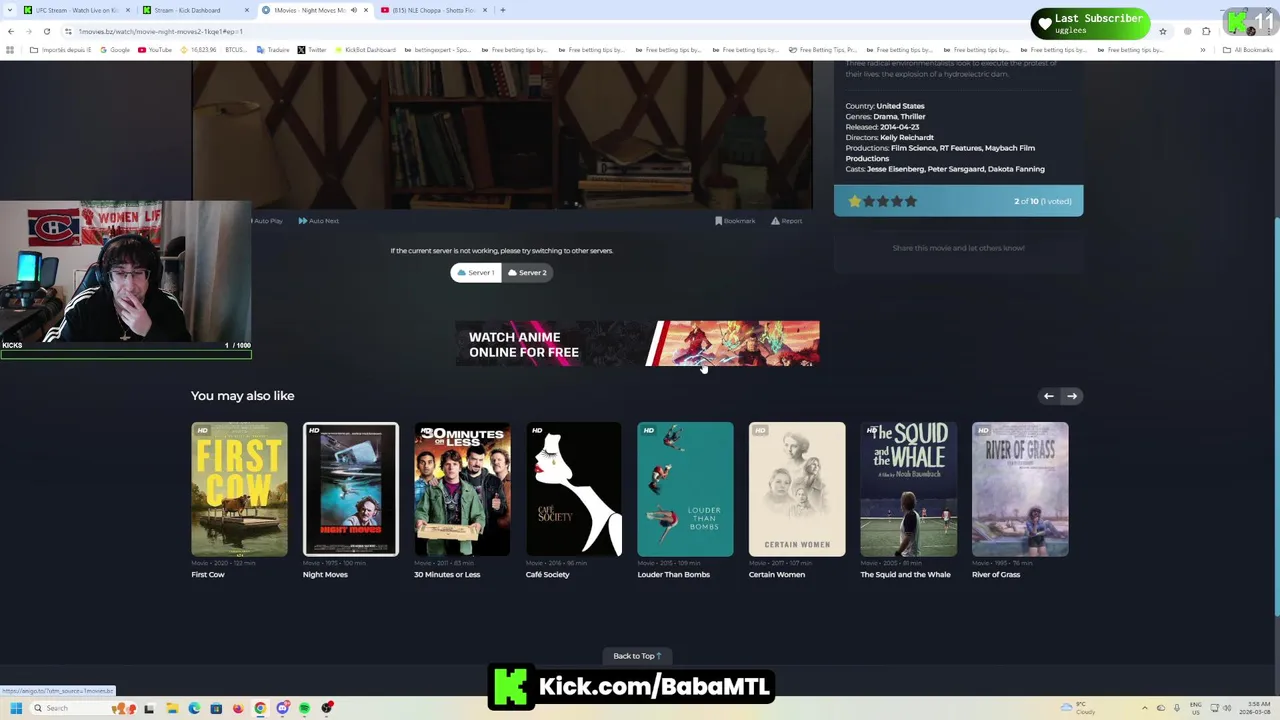Viewport: 1280px width, 720px height.
Task: Open the Certain Women poster
Action: (797, 489)
